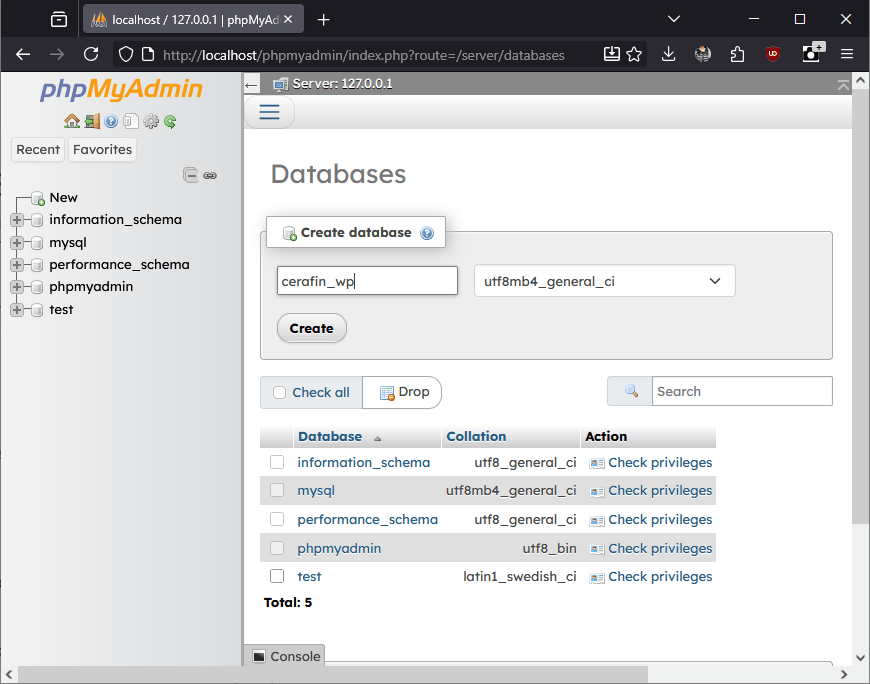Image resolution: width=870 pixels, height=684 pixels.
Task: Reload navigation panel with green refresh icon
Action: [170, 121]
